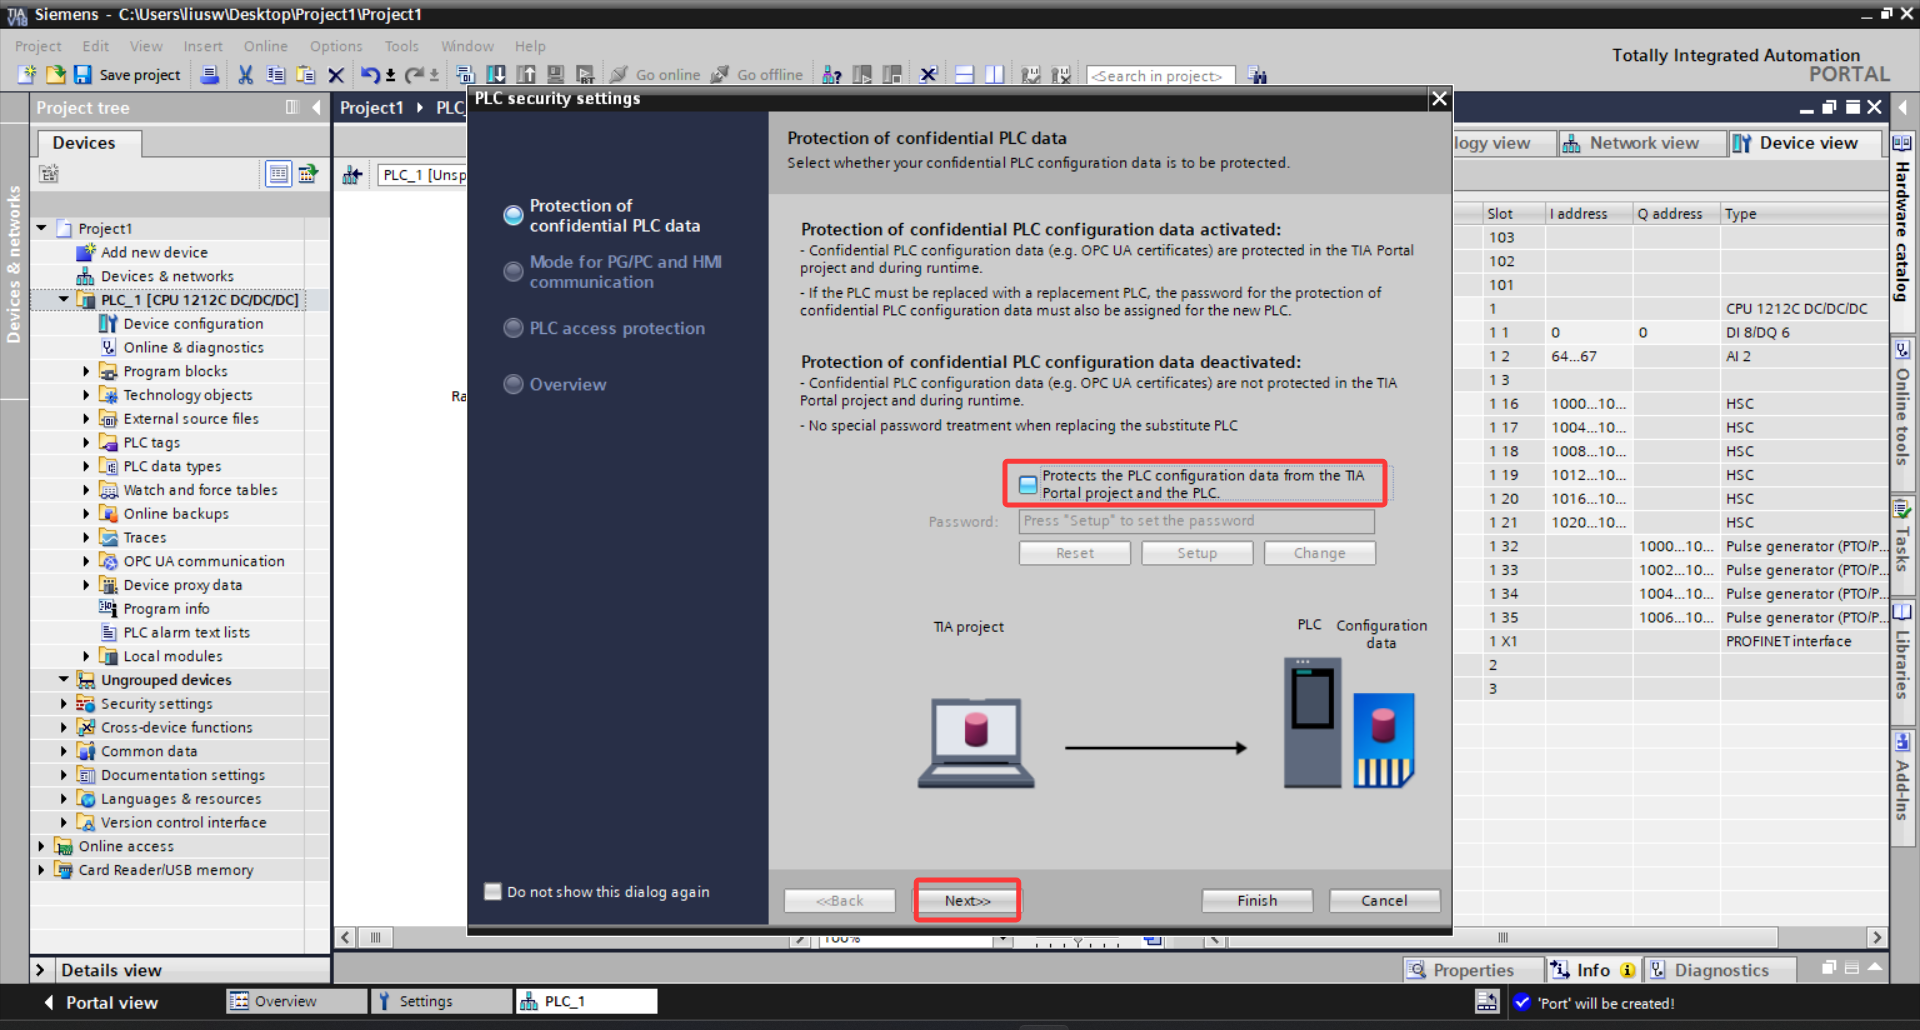Switch to the Network view tab

tap(1642, 143)
